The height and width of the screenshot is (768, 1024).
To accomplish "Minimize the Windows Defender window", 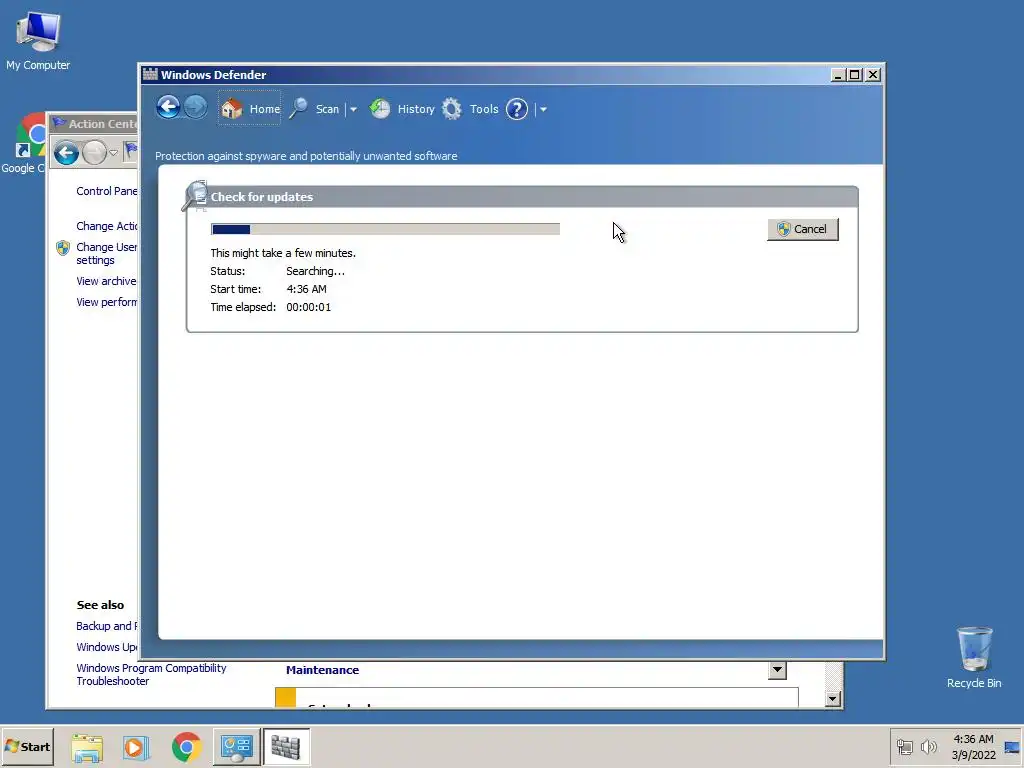I will (839, 75).
